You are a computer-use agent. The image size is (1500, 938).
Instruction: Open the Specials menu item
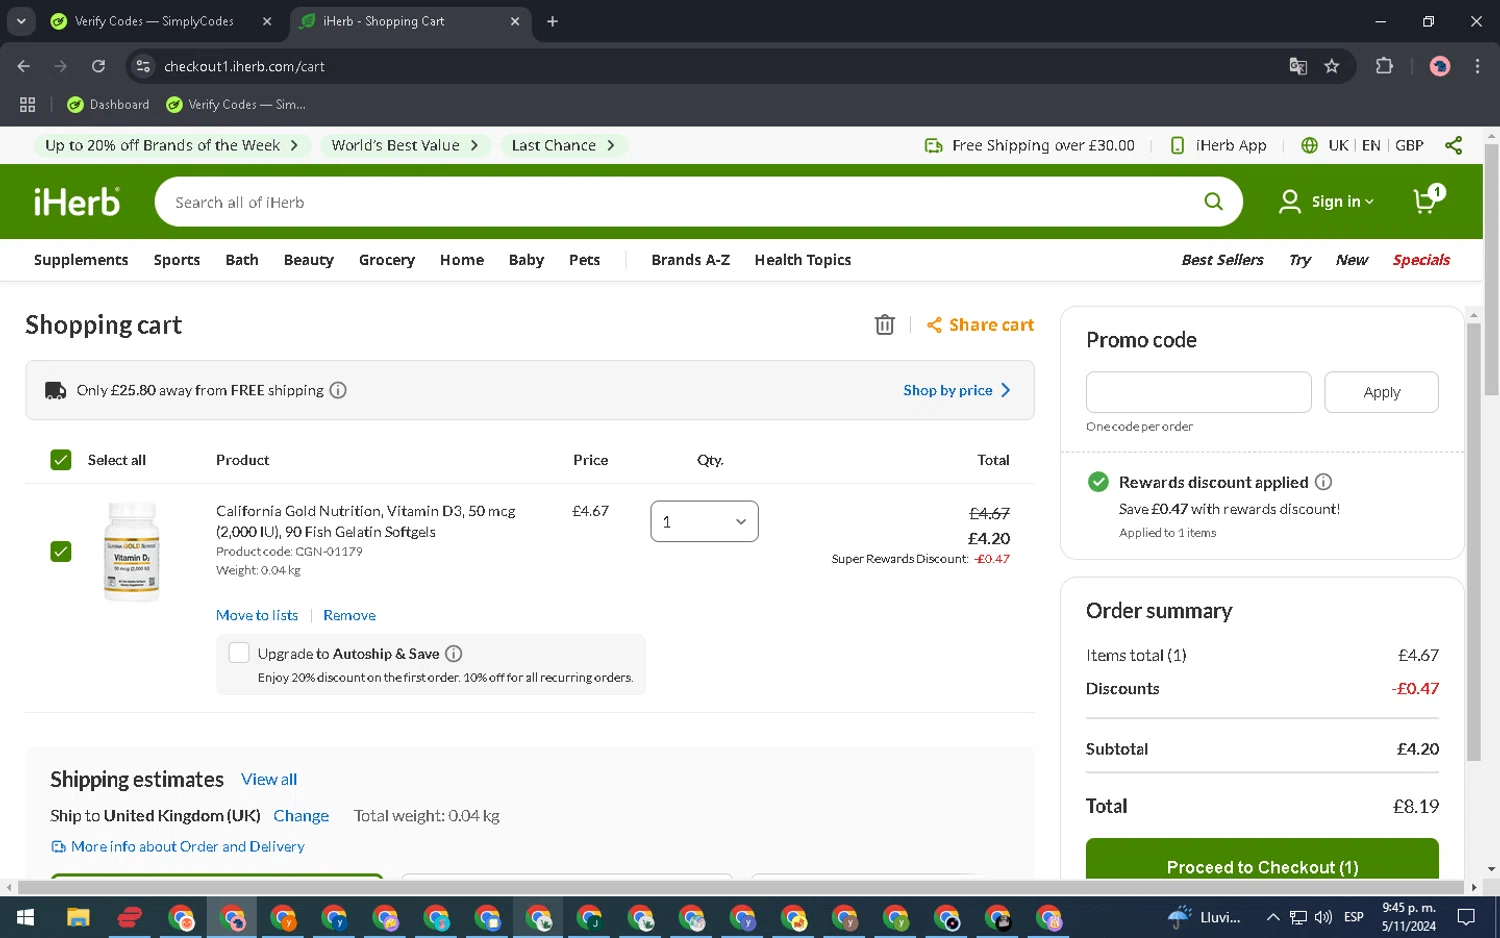1421,260
